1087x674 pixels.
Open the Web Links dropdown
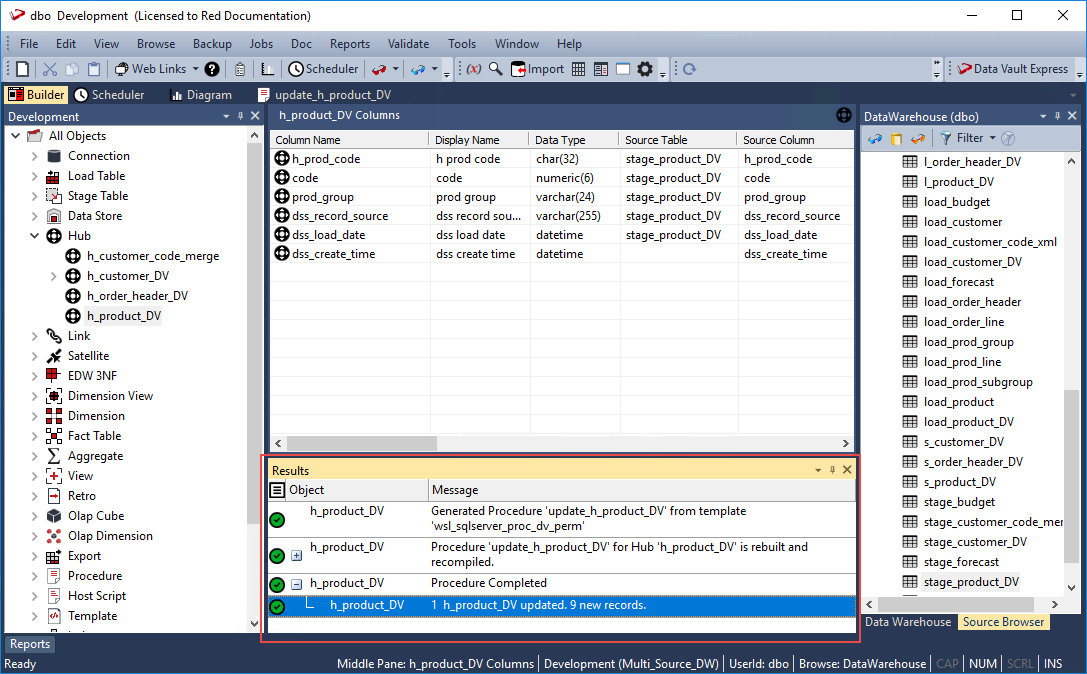(157, 69)
